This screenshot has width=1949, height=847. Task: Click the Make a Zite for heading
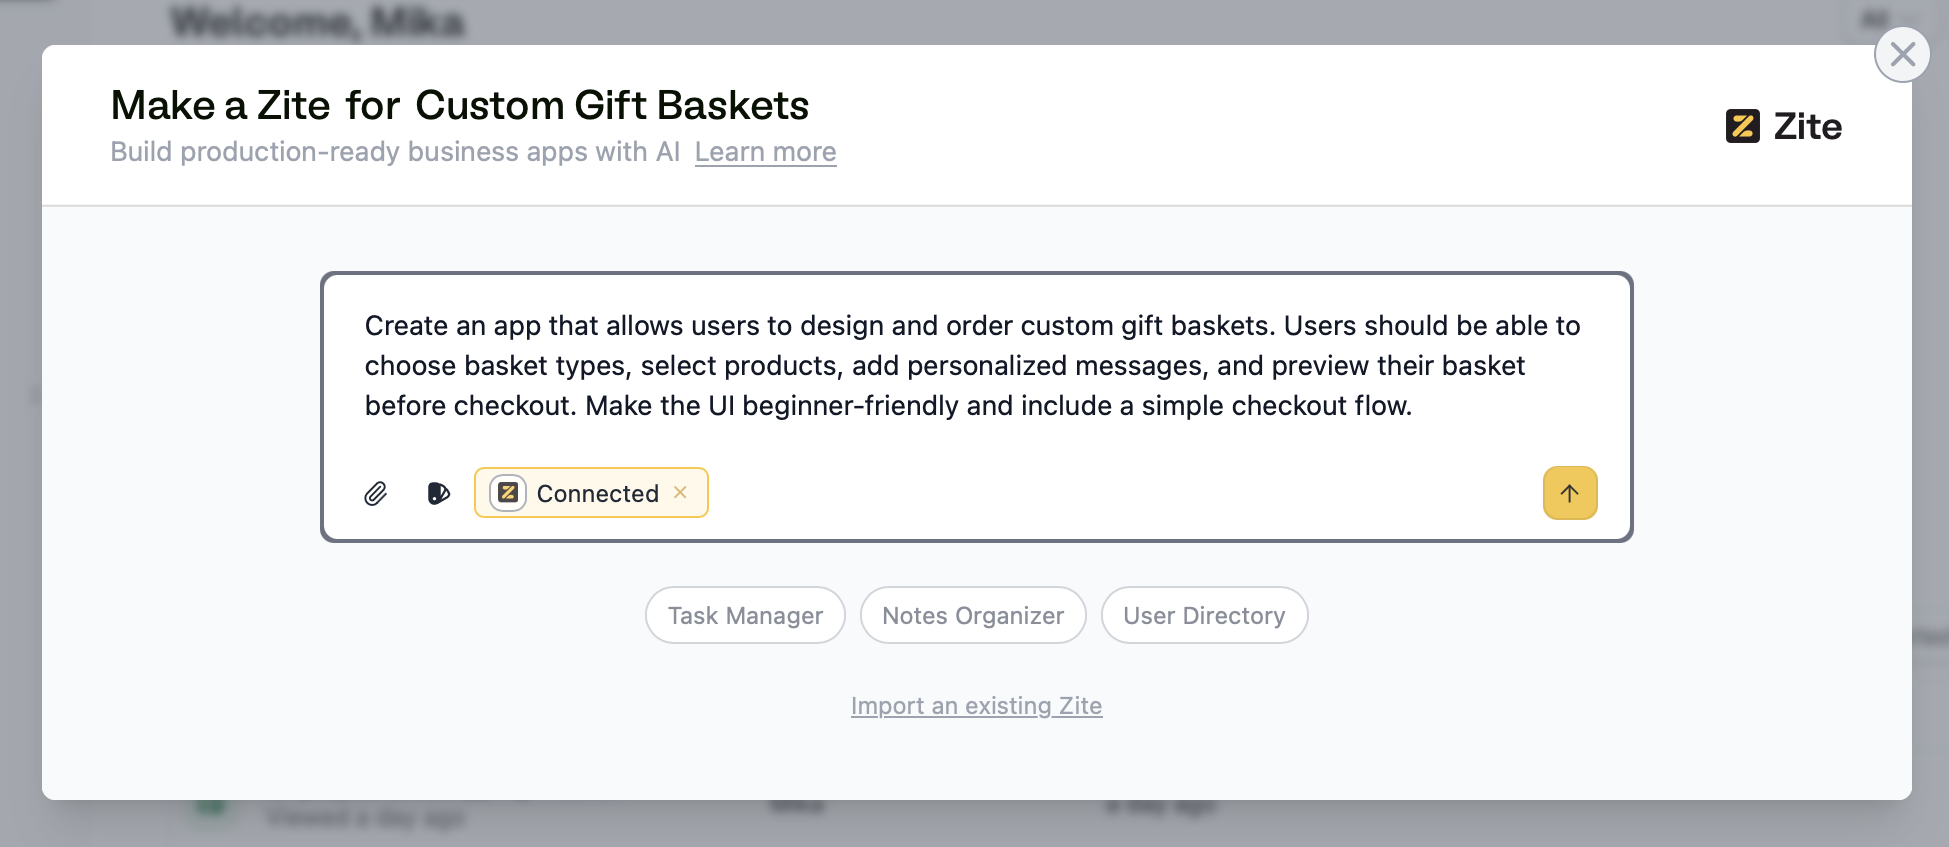click(x=255, y=106)
